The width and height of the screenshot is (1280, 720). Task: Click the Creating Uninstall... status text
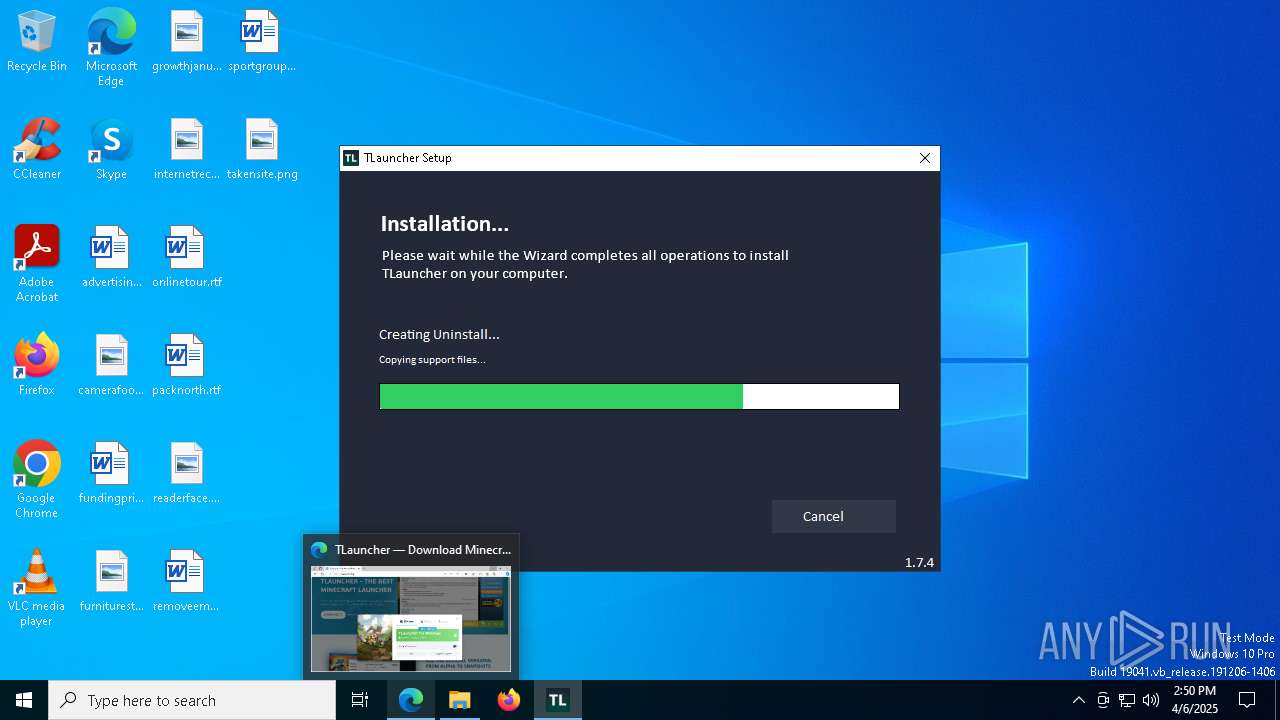439,334
